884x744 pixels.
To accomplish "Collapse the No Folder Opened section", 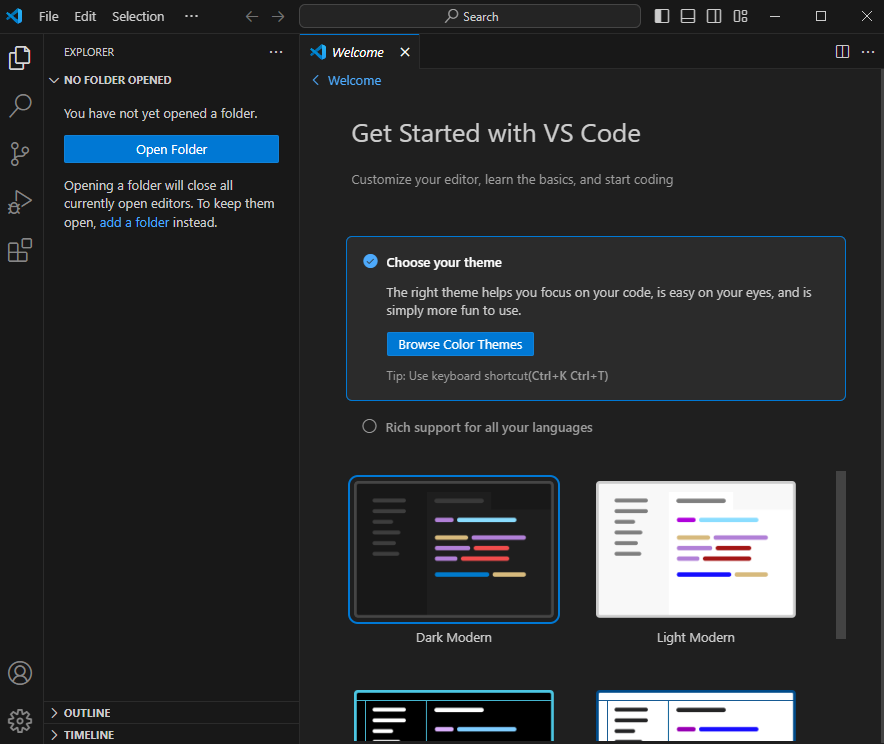I will (x=171, y=80).
